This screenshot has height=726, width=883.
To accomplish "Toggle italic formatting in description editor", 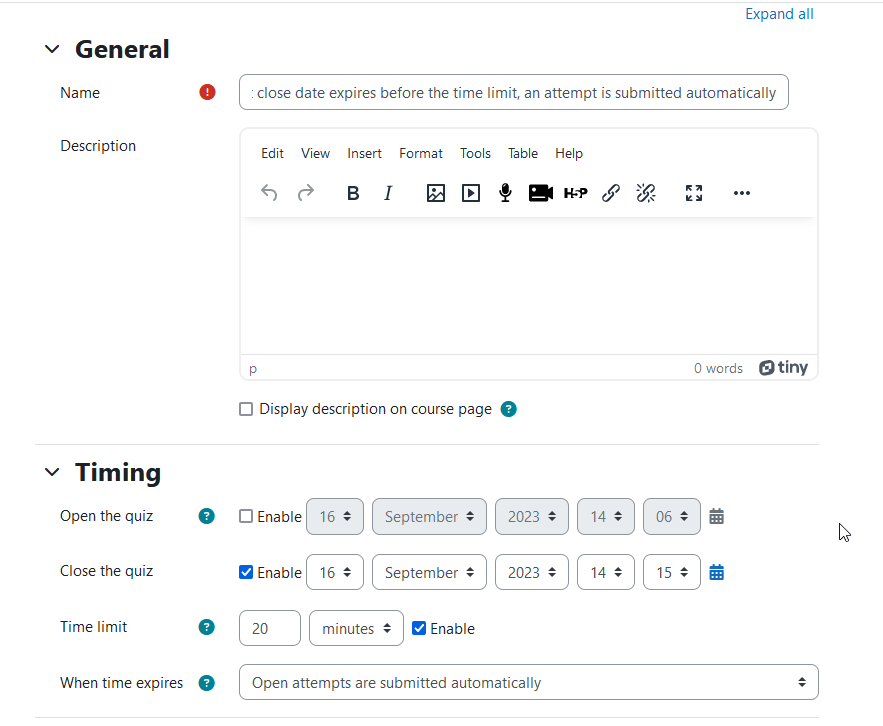I will 388,193.
